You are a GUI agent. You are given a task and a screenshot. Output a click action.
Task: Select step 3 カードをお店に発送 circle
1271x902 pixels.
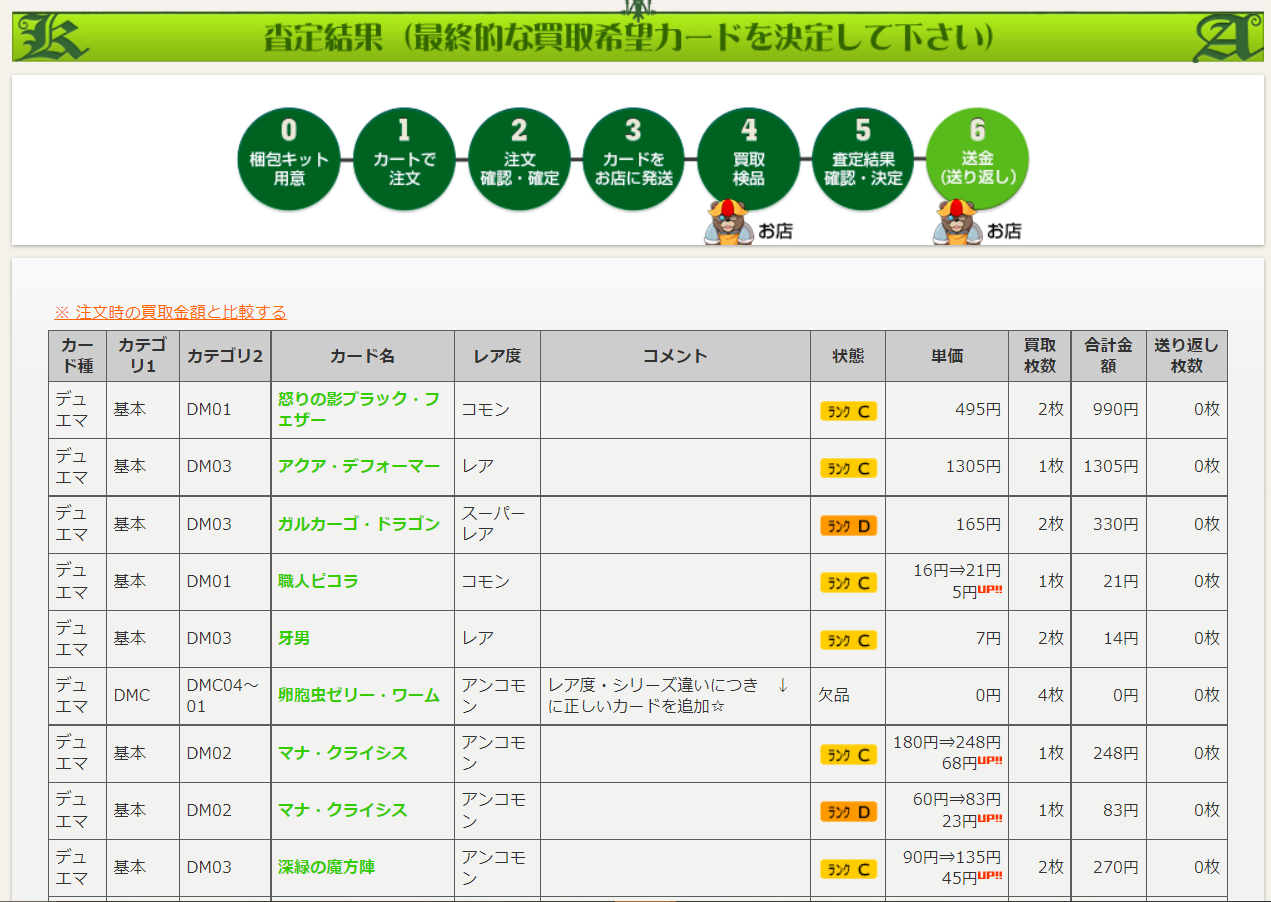633,159
